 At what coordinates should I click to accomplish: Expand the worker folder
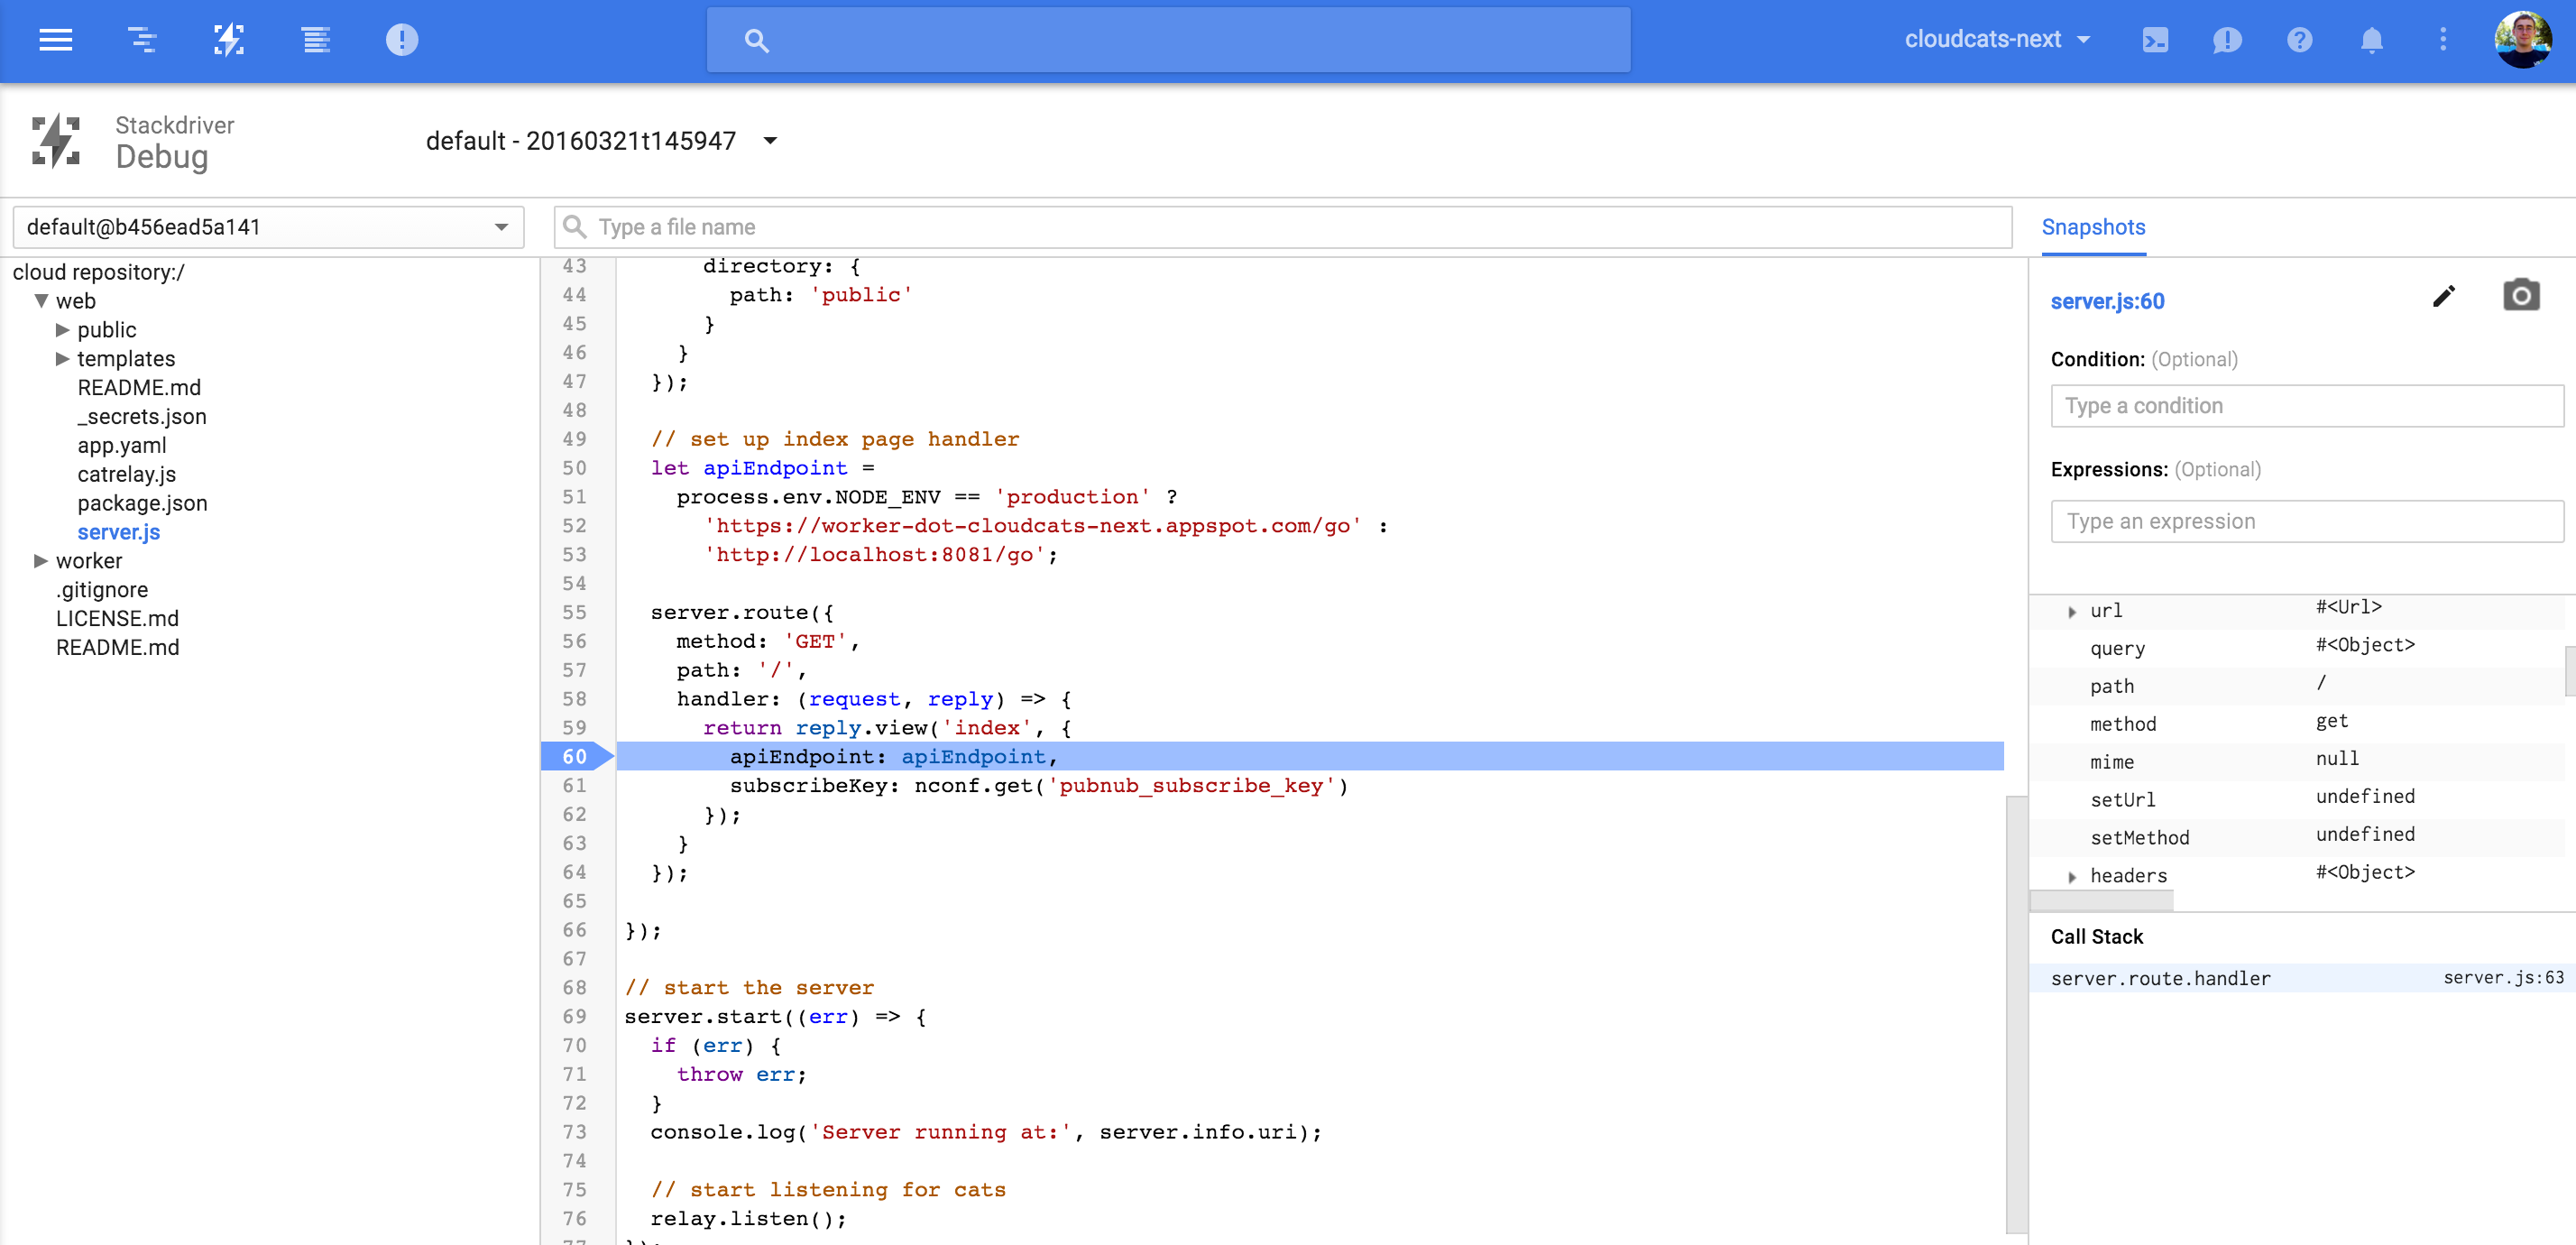click(41, 561)
